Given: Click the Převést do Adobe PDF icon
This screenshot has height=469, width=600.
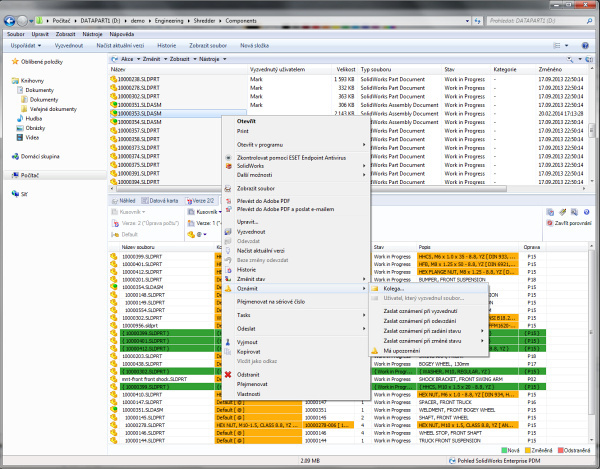Looking at the screenshot, I should tap(228, 201).
